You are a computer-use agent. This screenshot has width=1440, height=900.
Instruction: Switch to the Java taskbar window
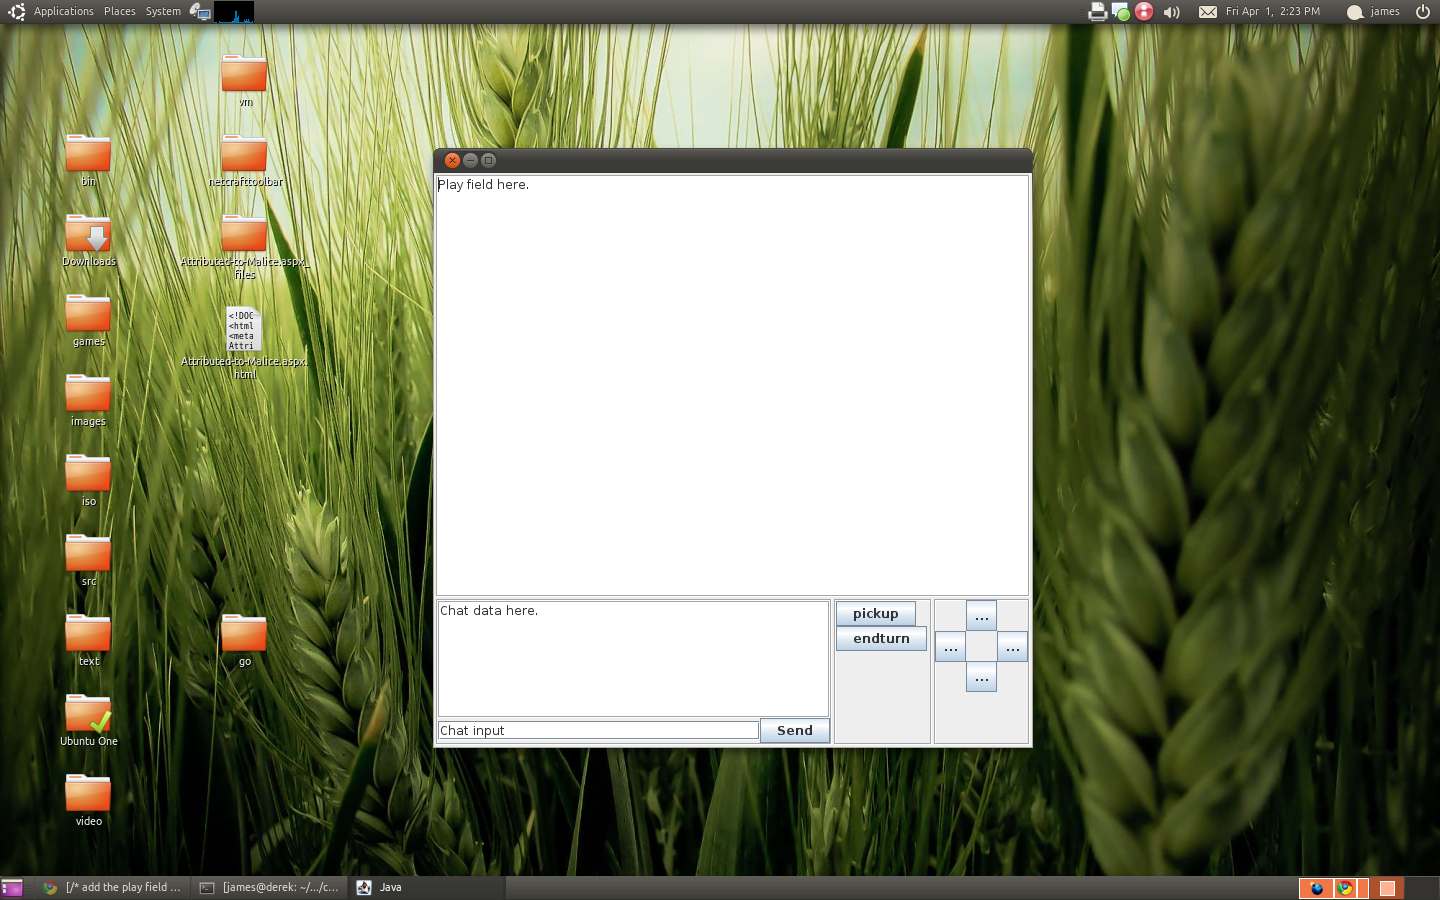coord(390,888)
